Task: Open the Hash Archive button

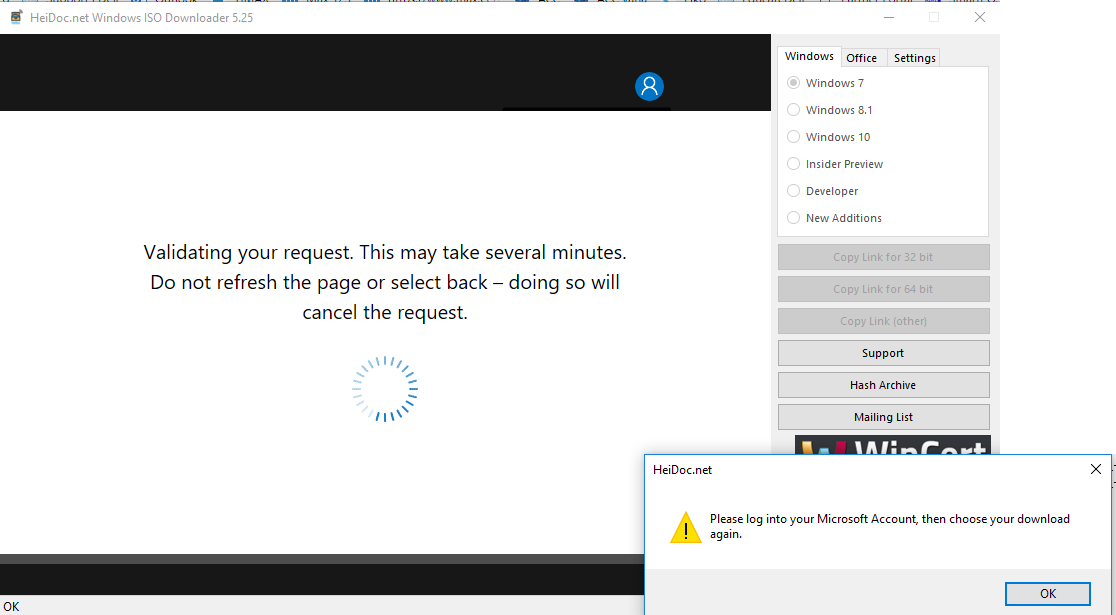Action: tap(883, 385)
